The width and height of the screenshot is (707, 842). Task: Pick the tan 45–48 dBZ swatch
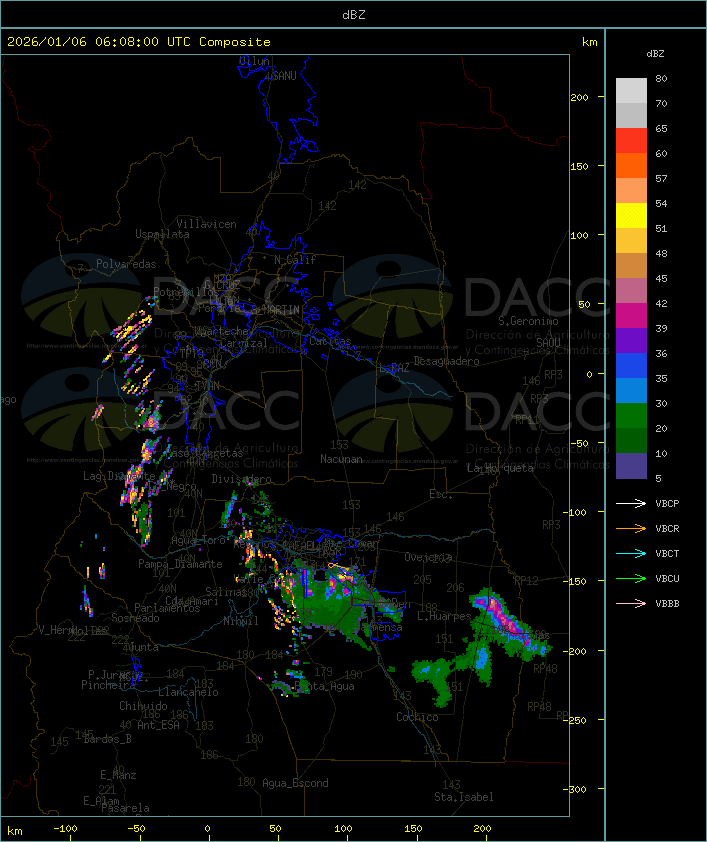coord(631,265)
